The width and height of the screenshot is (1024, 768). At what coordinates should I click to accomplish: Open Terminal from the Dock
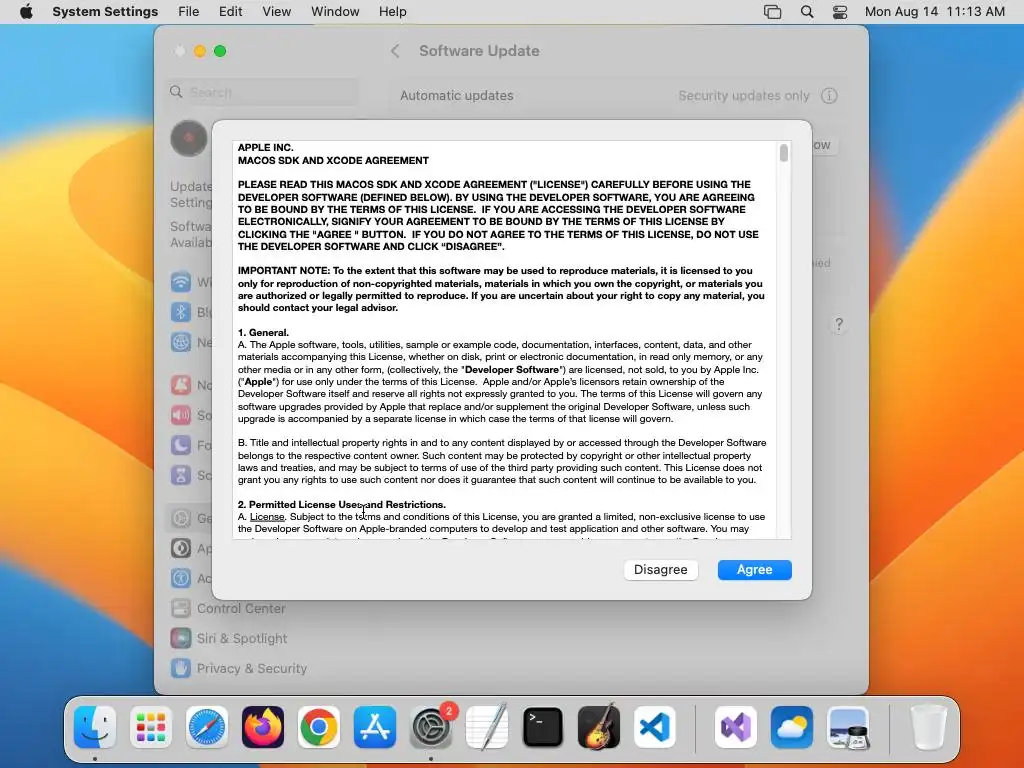click(543, 727)
